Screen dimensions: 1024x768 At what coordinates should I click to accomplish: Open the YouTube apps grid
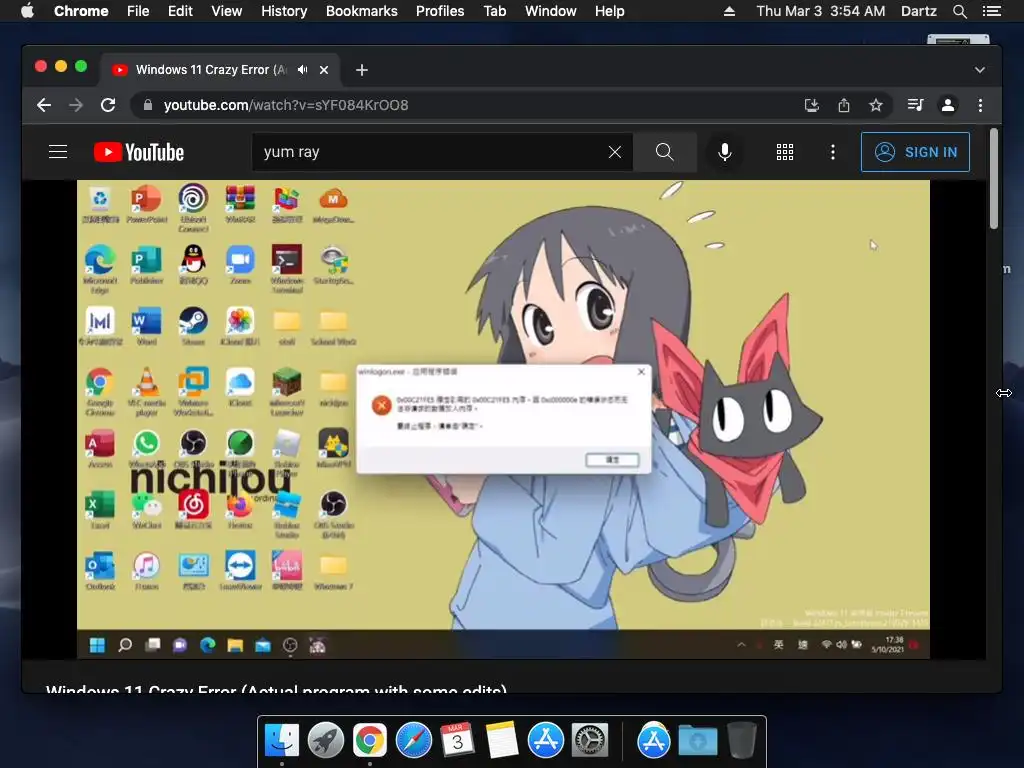click(x=785, y=152)
